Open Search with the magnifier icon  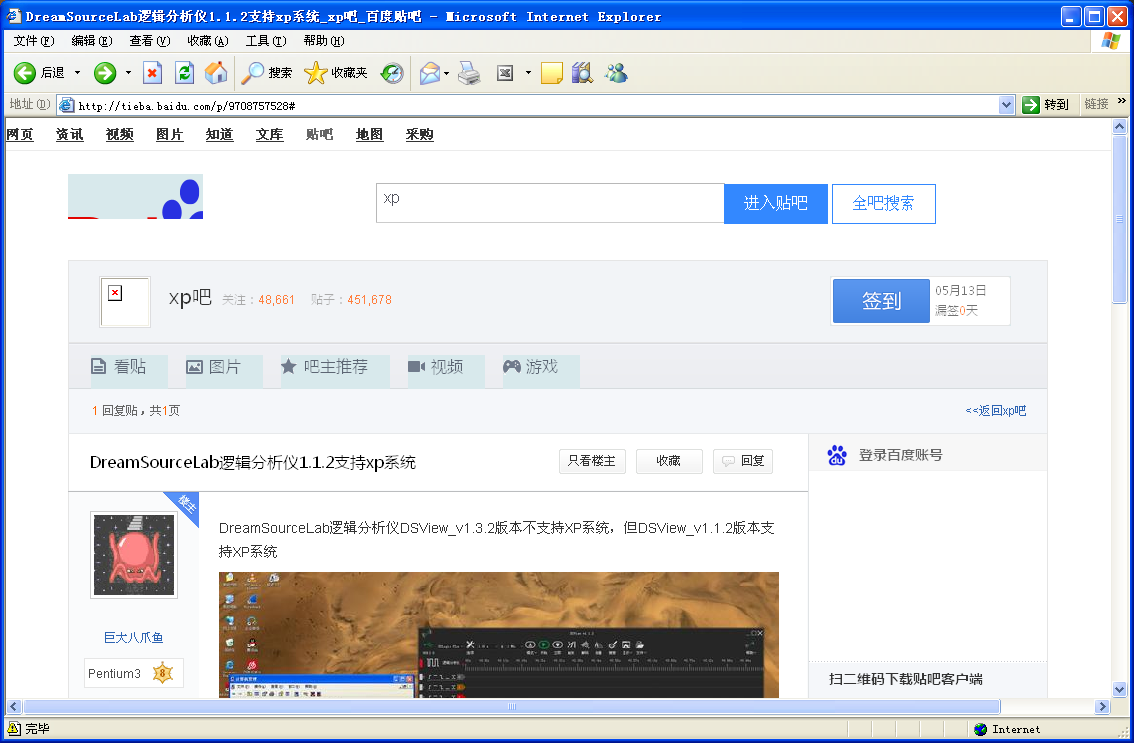pos(266,72)
